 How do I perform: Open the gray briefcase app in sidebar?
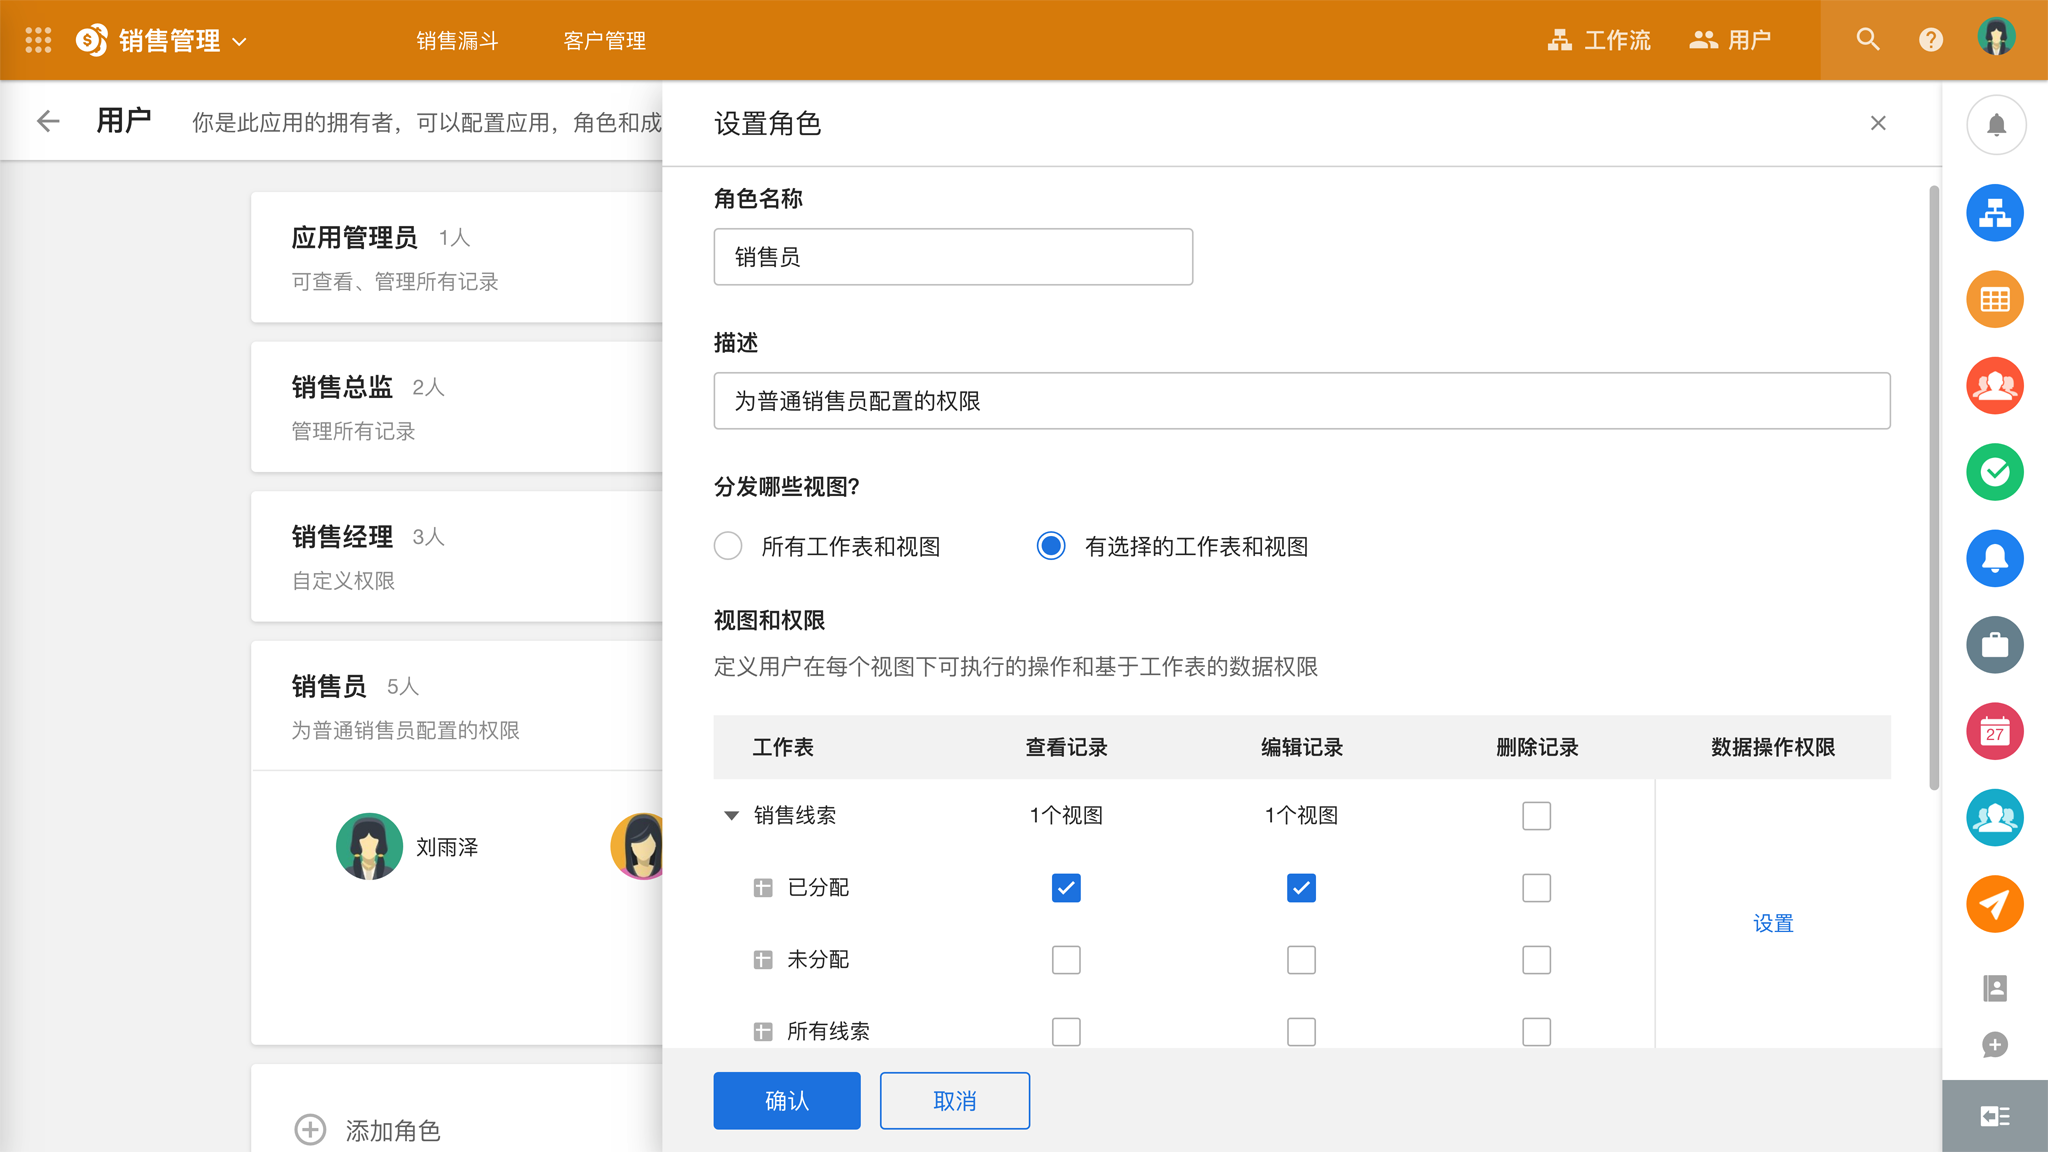coord(1995,645)
